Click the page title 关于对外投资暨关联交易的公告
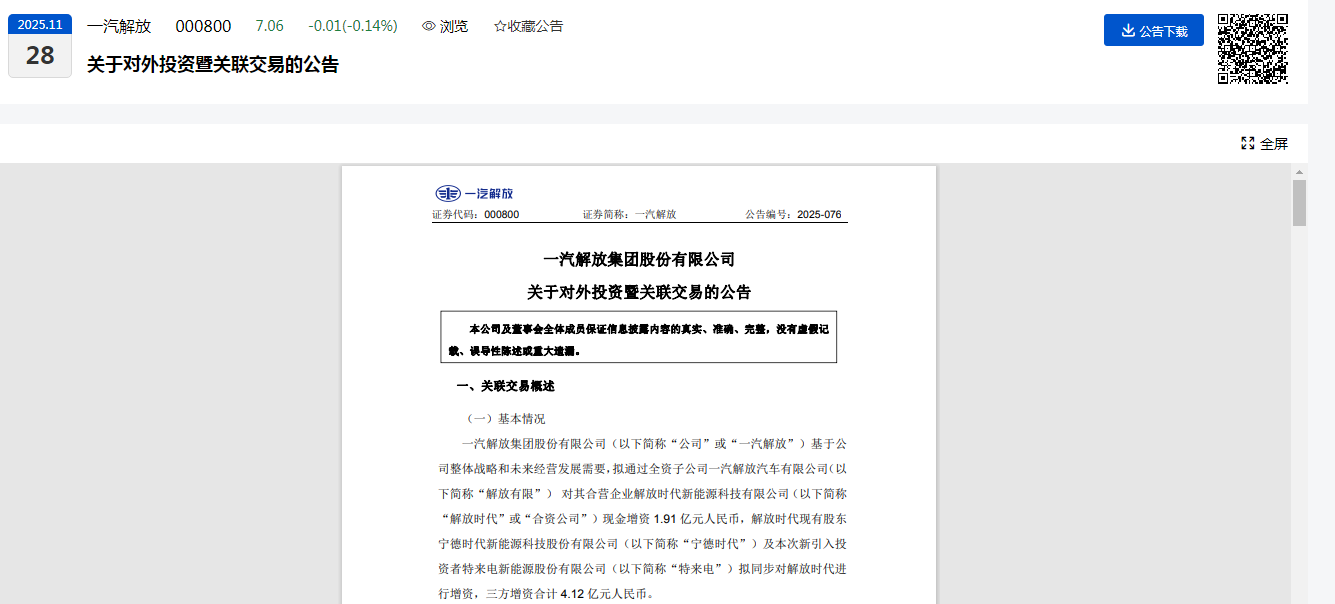 pos(213,65)
